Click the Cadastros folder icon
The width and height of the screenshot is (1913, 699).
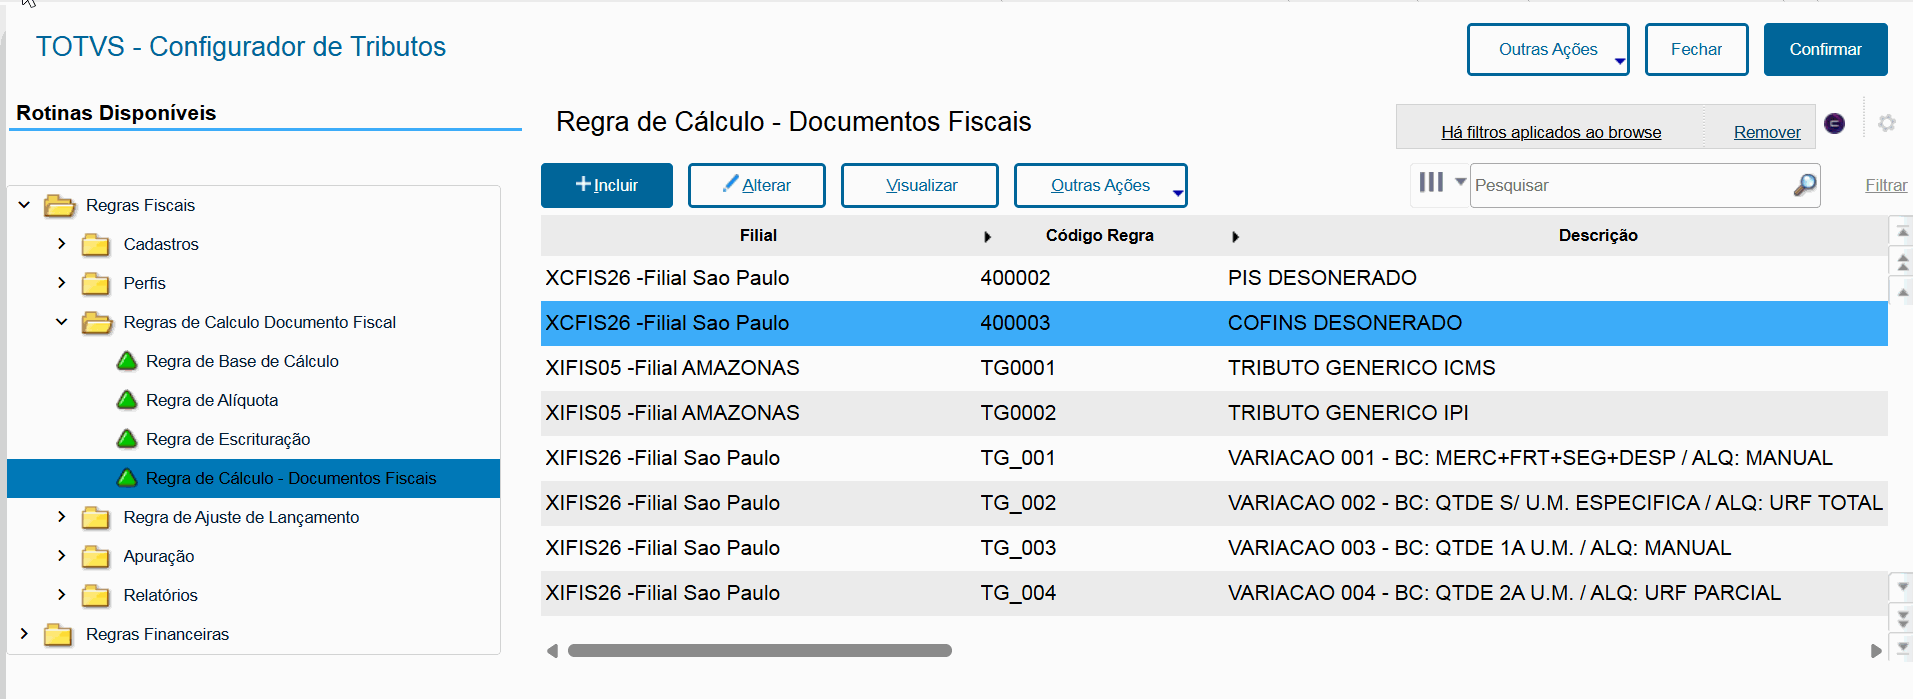96,245
